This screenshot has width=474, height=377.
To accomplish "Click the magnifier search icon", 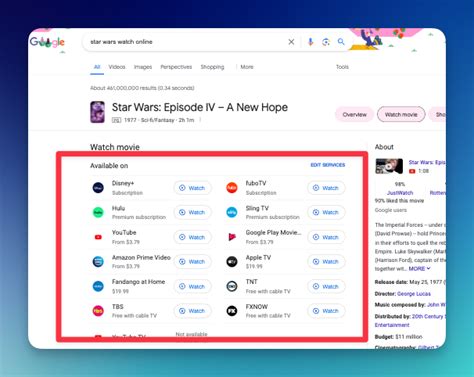I will pos(341,42).
